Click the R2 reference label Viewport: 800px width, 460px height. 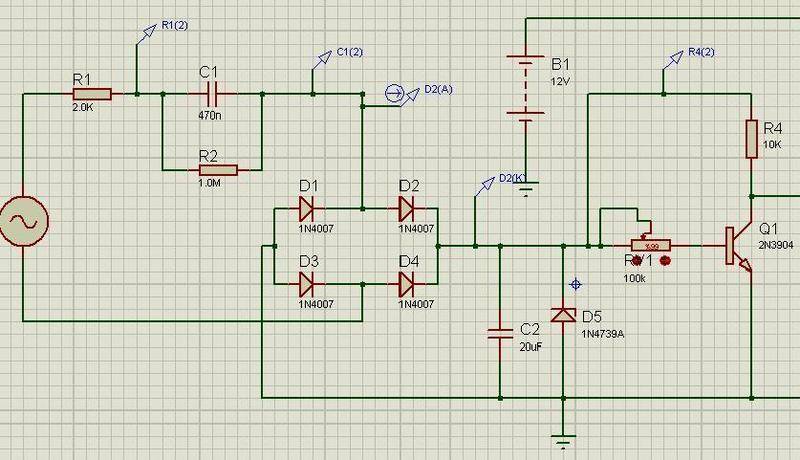(208, 156)
